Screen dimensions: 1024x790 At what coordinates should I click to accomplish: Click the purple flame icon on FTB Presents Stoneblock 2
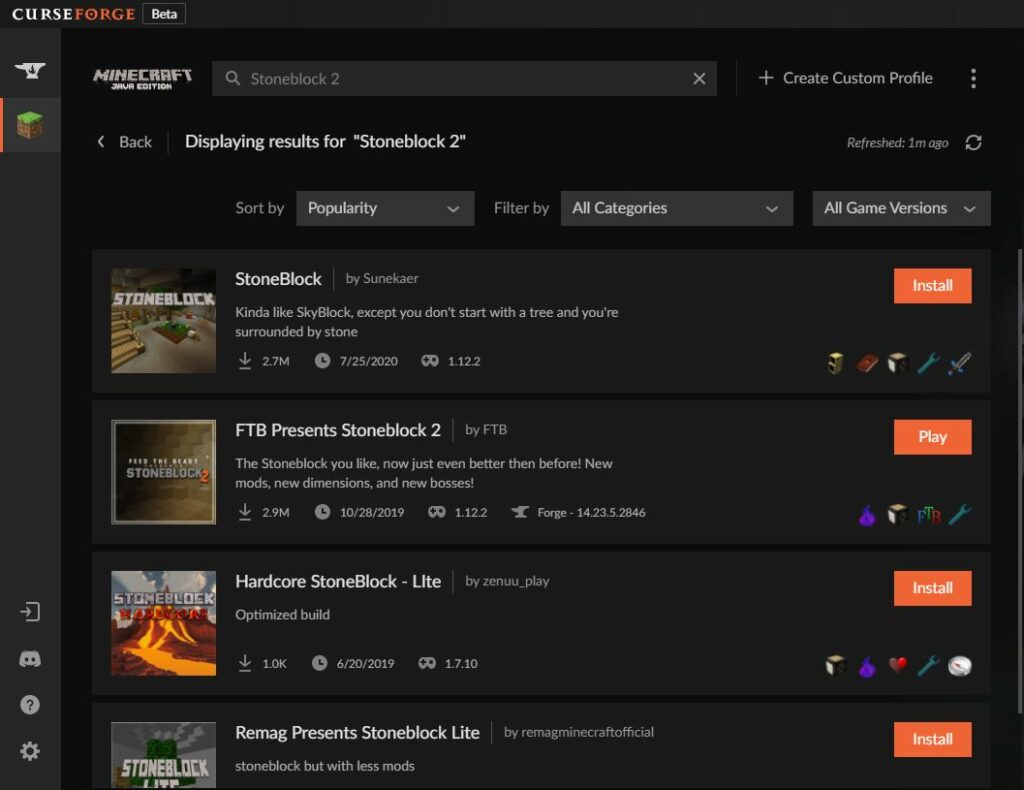point(867,515)
